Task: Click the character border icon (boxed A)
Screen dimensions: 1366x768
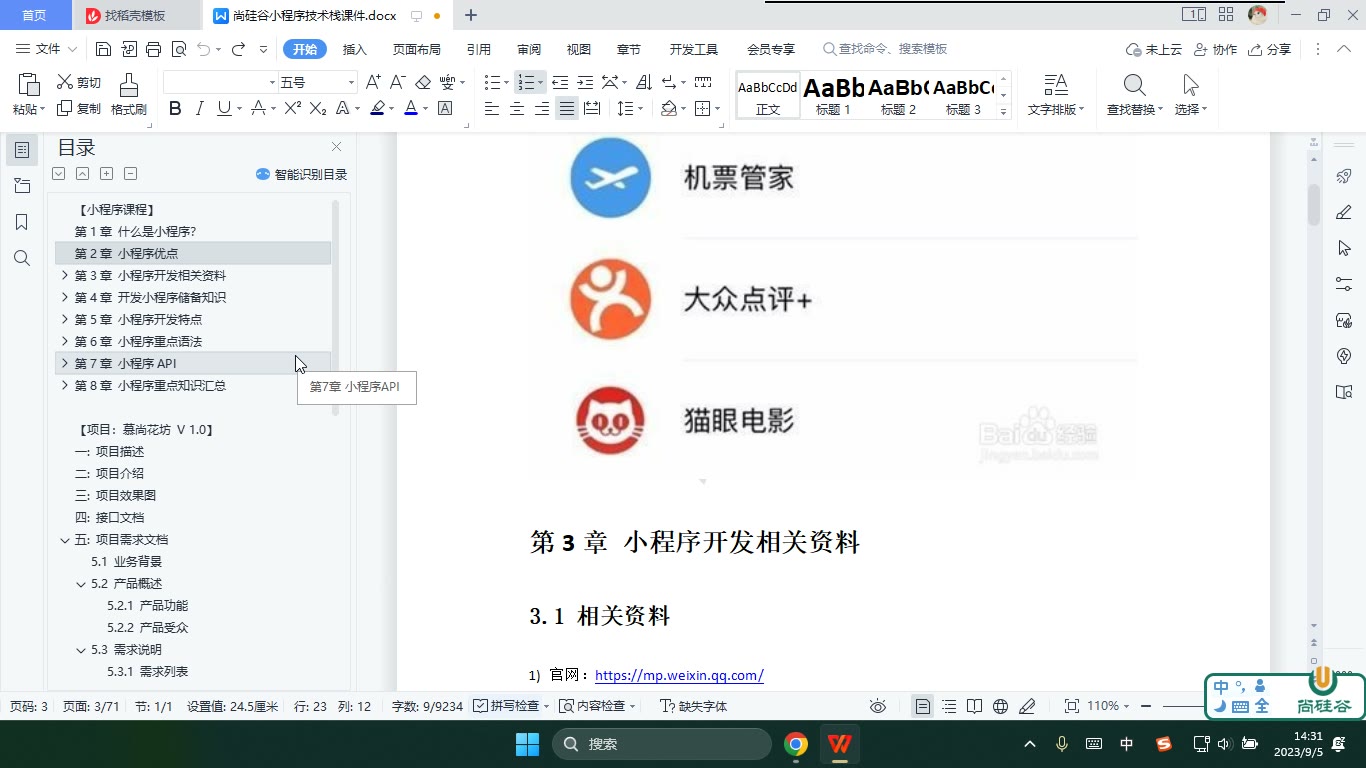Action: (x=445, y=108)
